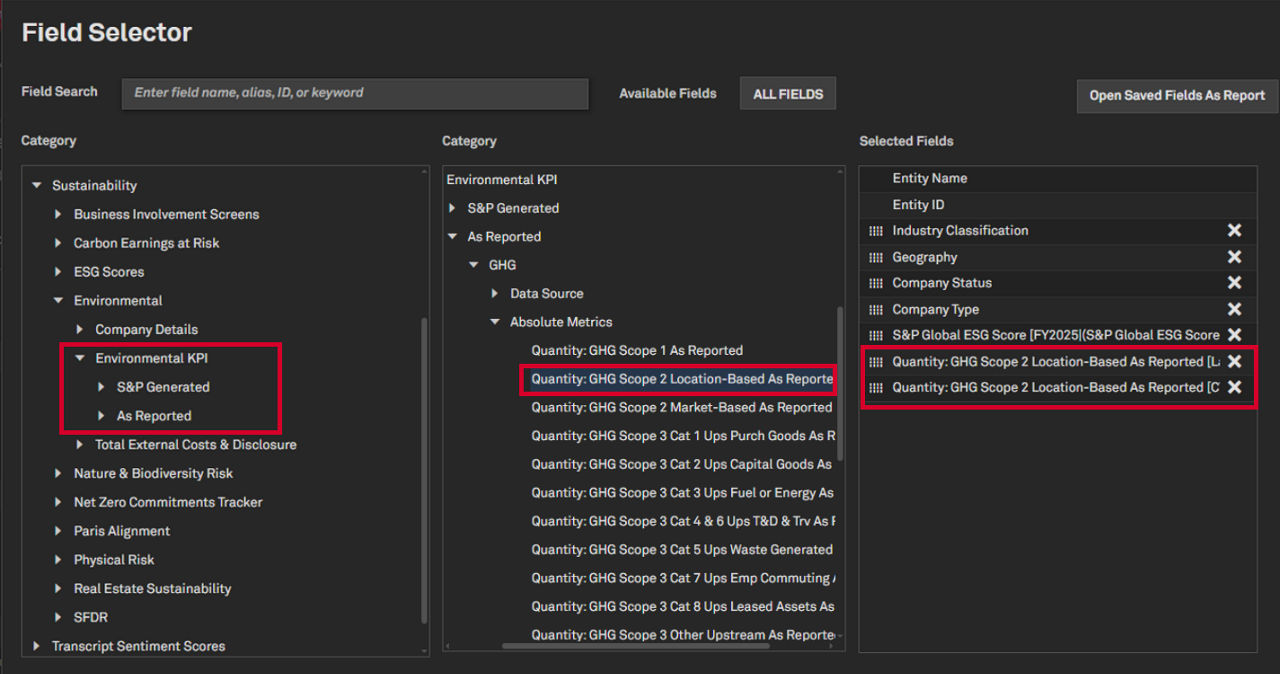Select the Transcript Sentiment Scores category

pyautogui.click(x=140, y=646)
